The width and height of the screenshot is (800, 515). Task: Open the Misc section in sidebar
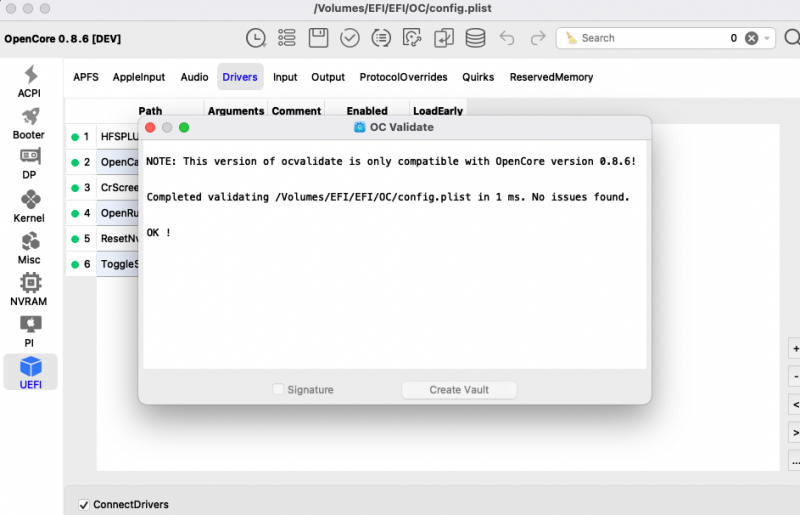(30, 248)
